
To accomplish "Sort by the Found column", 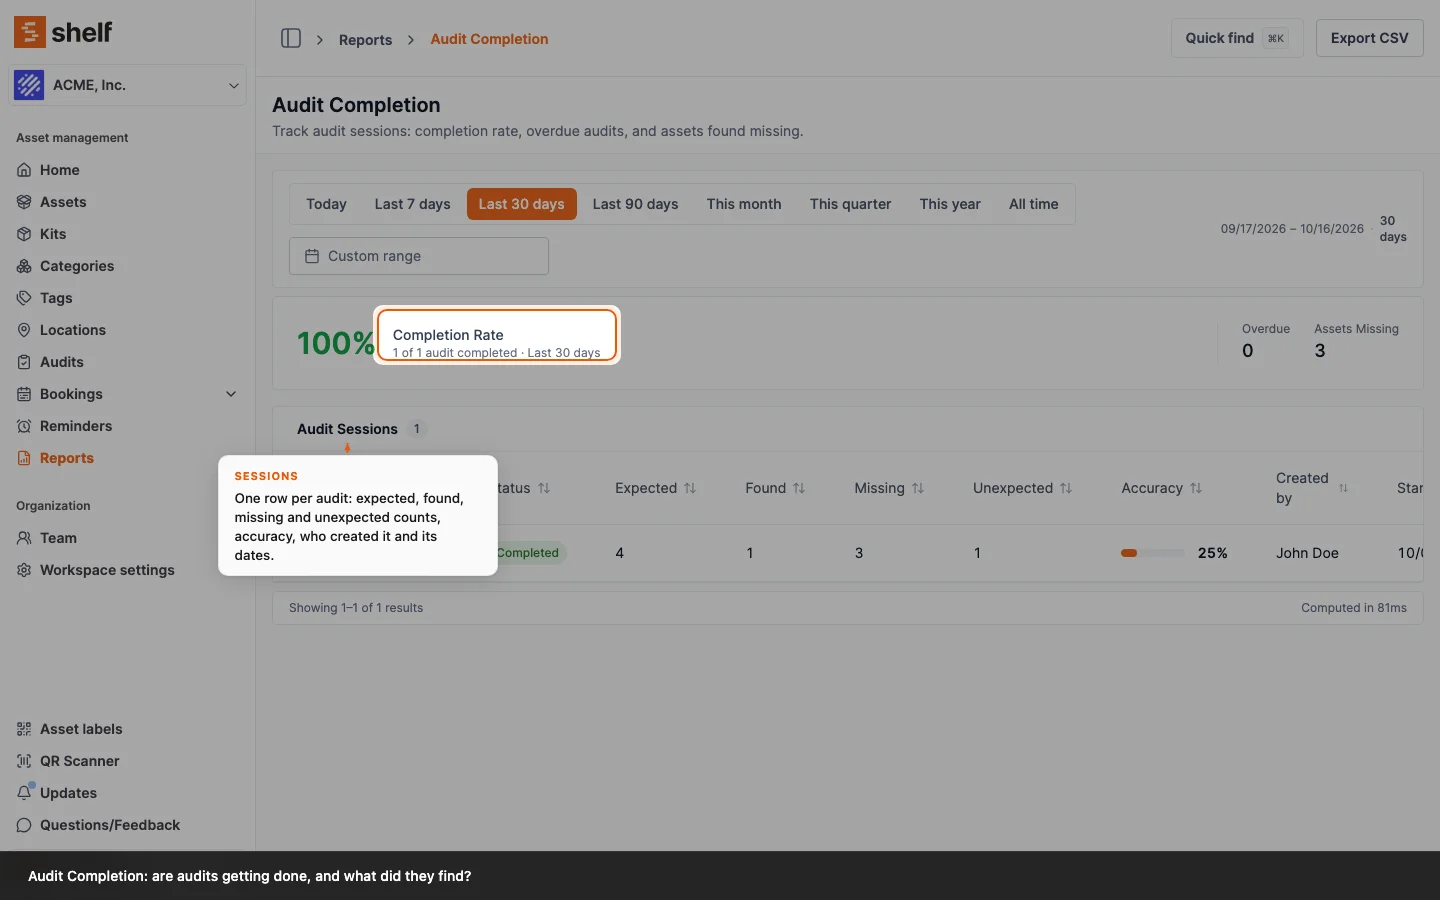I will 775,488.
